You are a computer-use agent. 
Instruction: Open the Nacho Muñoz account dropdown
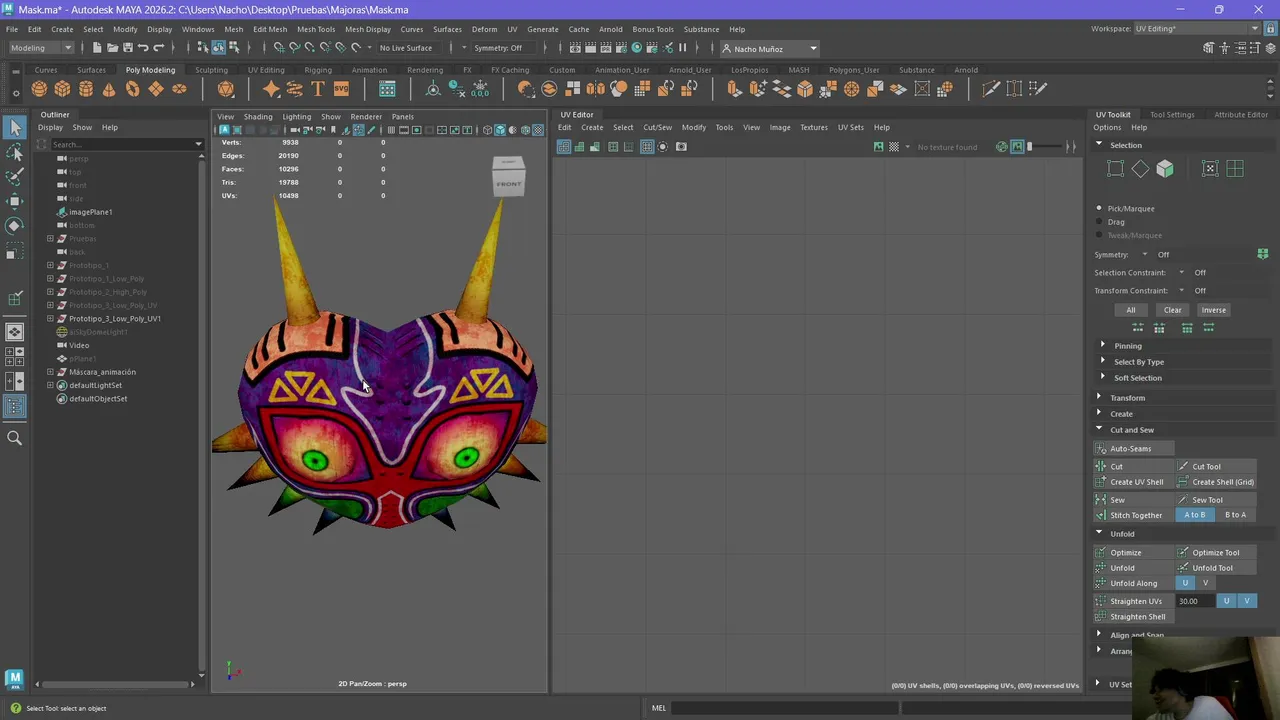coord(769,48)
